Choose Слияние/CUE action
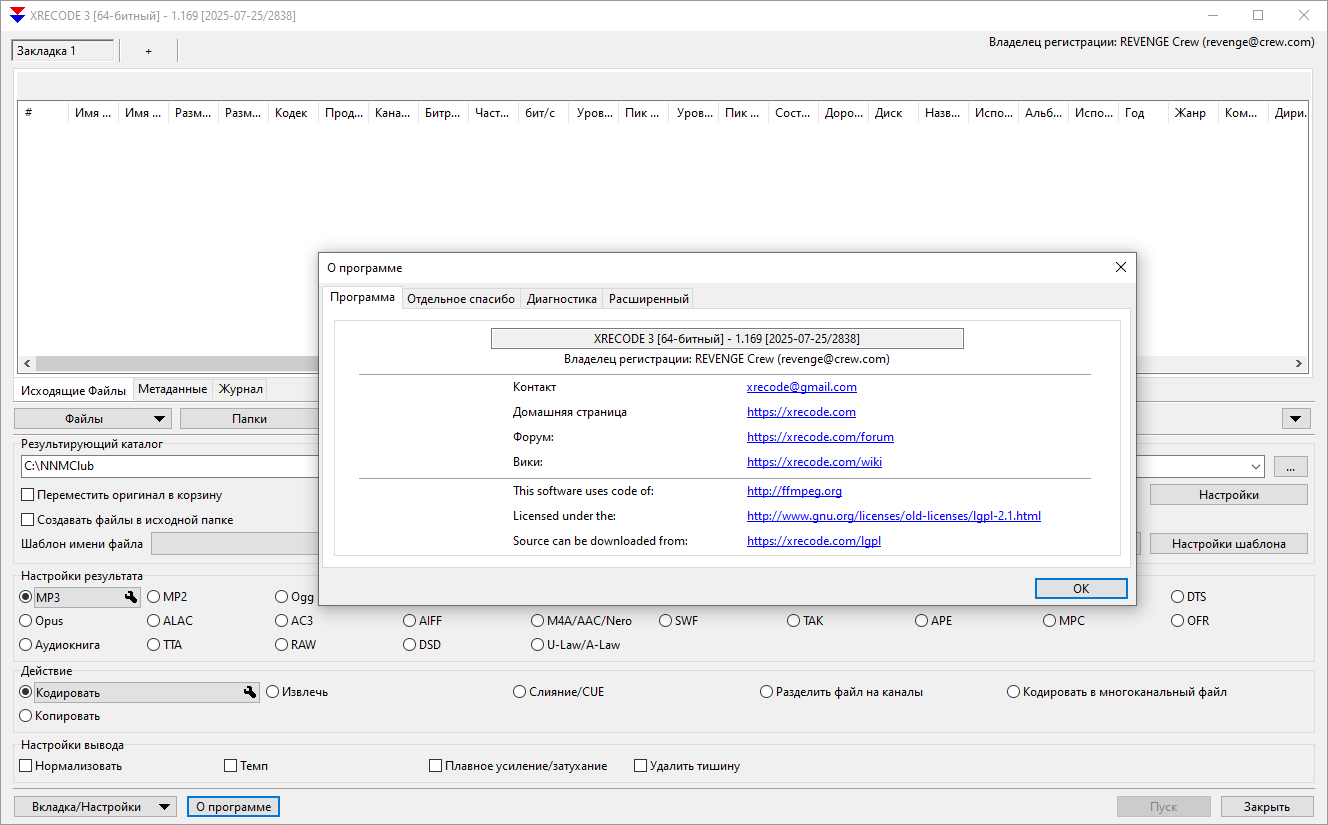1328x825 pixels. pos(520,692)
